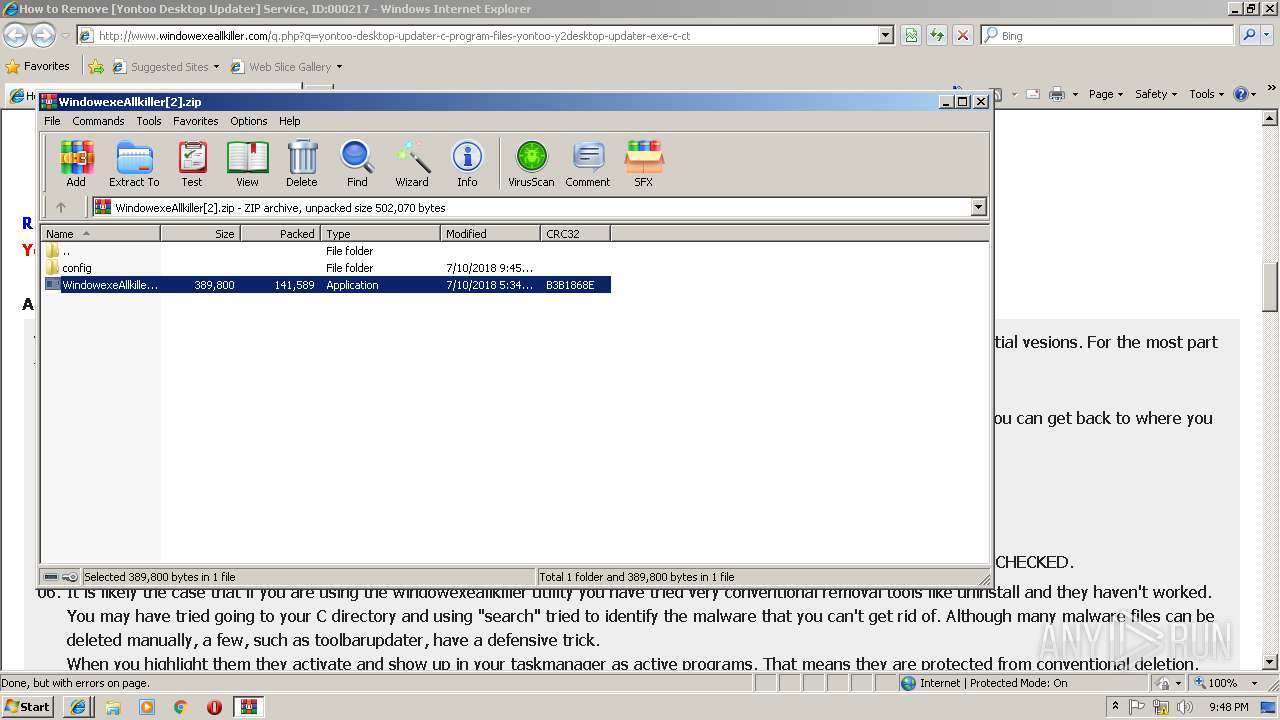This screenshot has width=1280, height=720.
Task: Click the Internet Explorer taskbar icon
Action: tap(79, 707)
